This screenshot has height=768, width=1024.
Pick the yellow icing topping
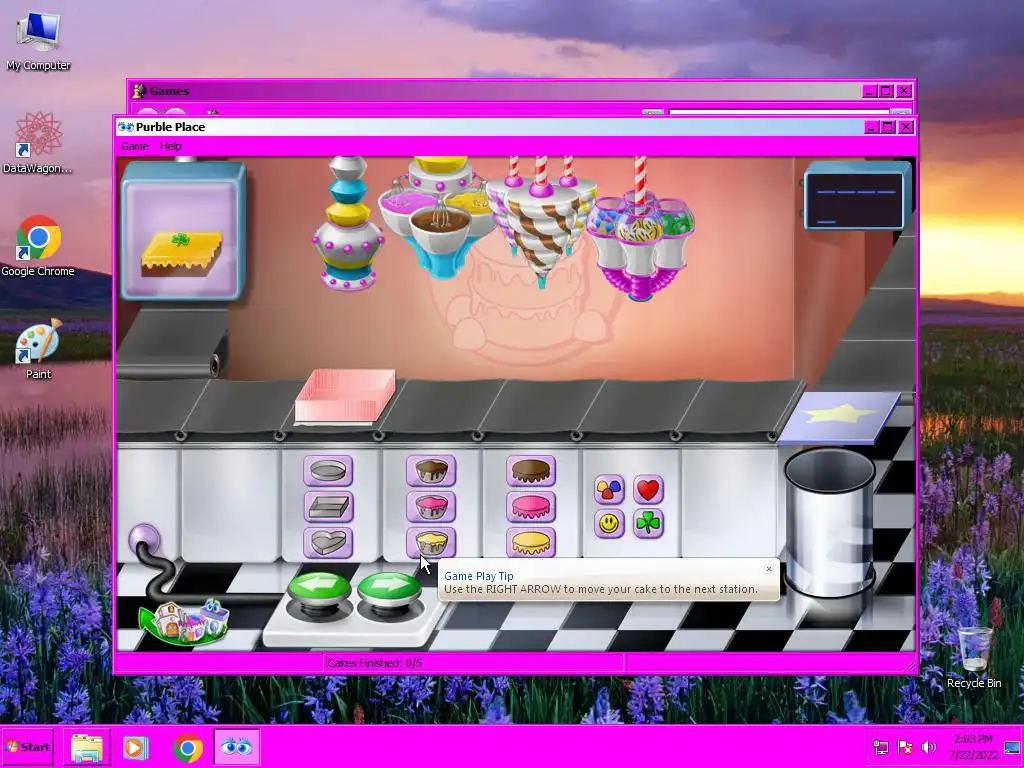[531, 543]
